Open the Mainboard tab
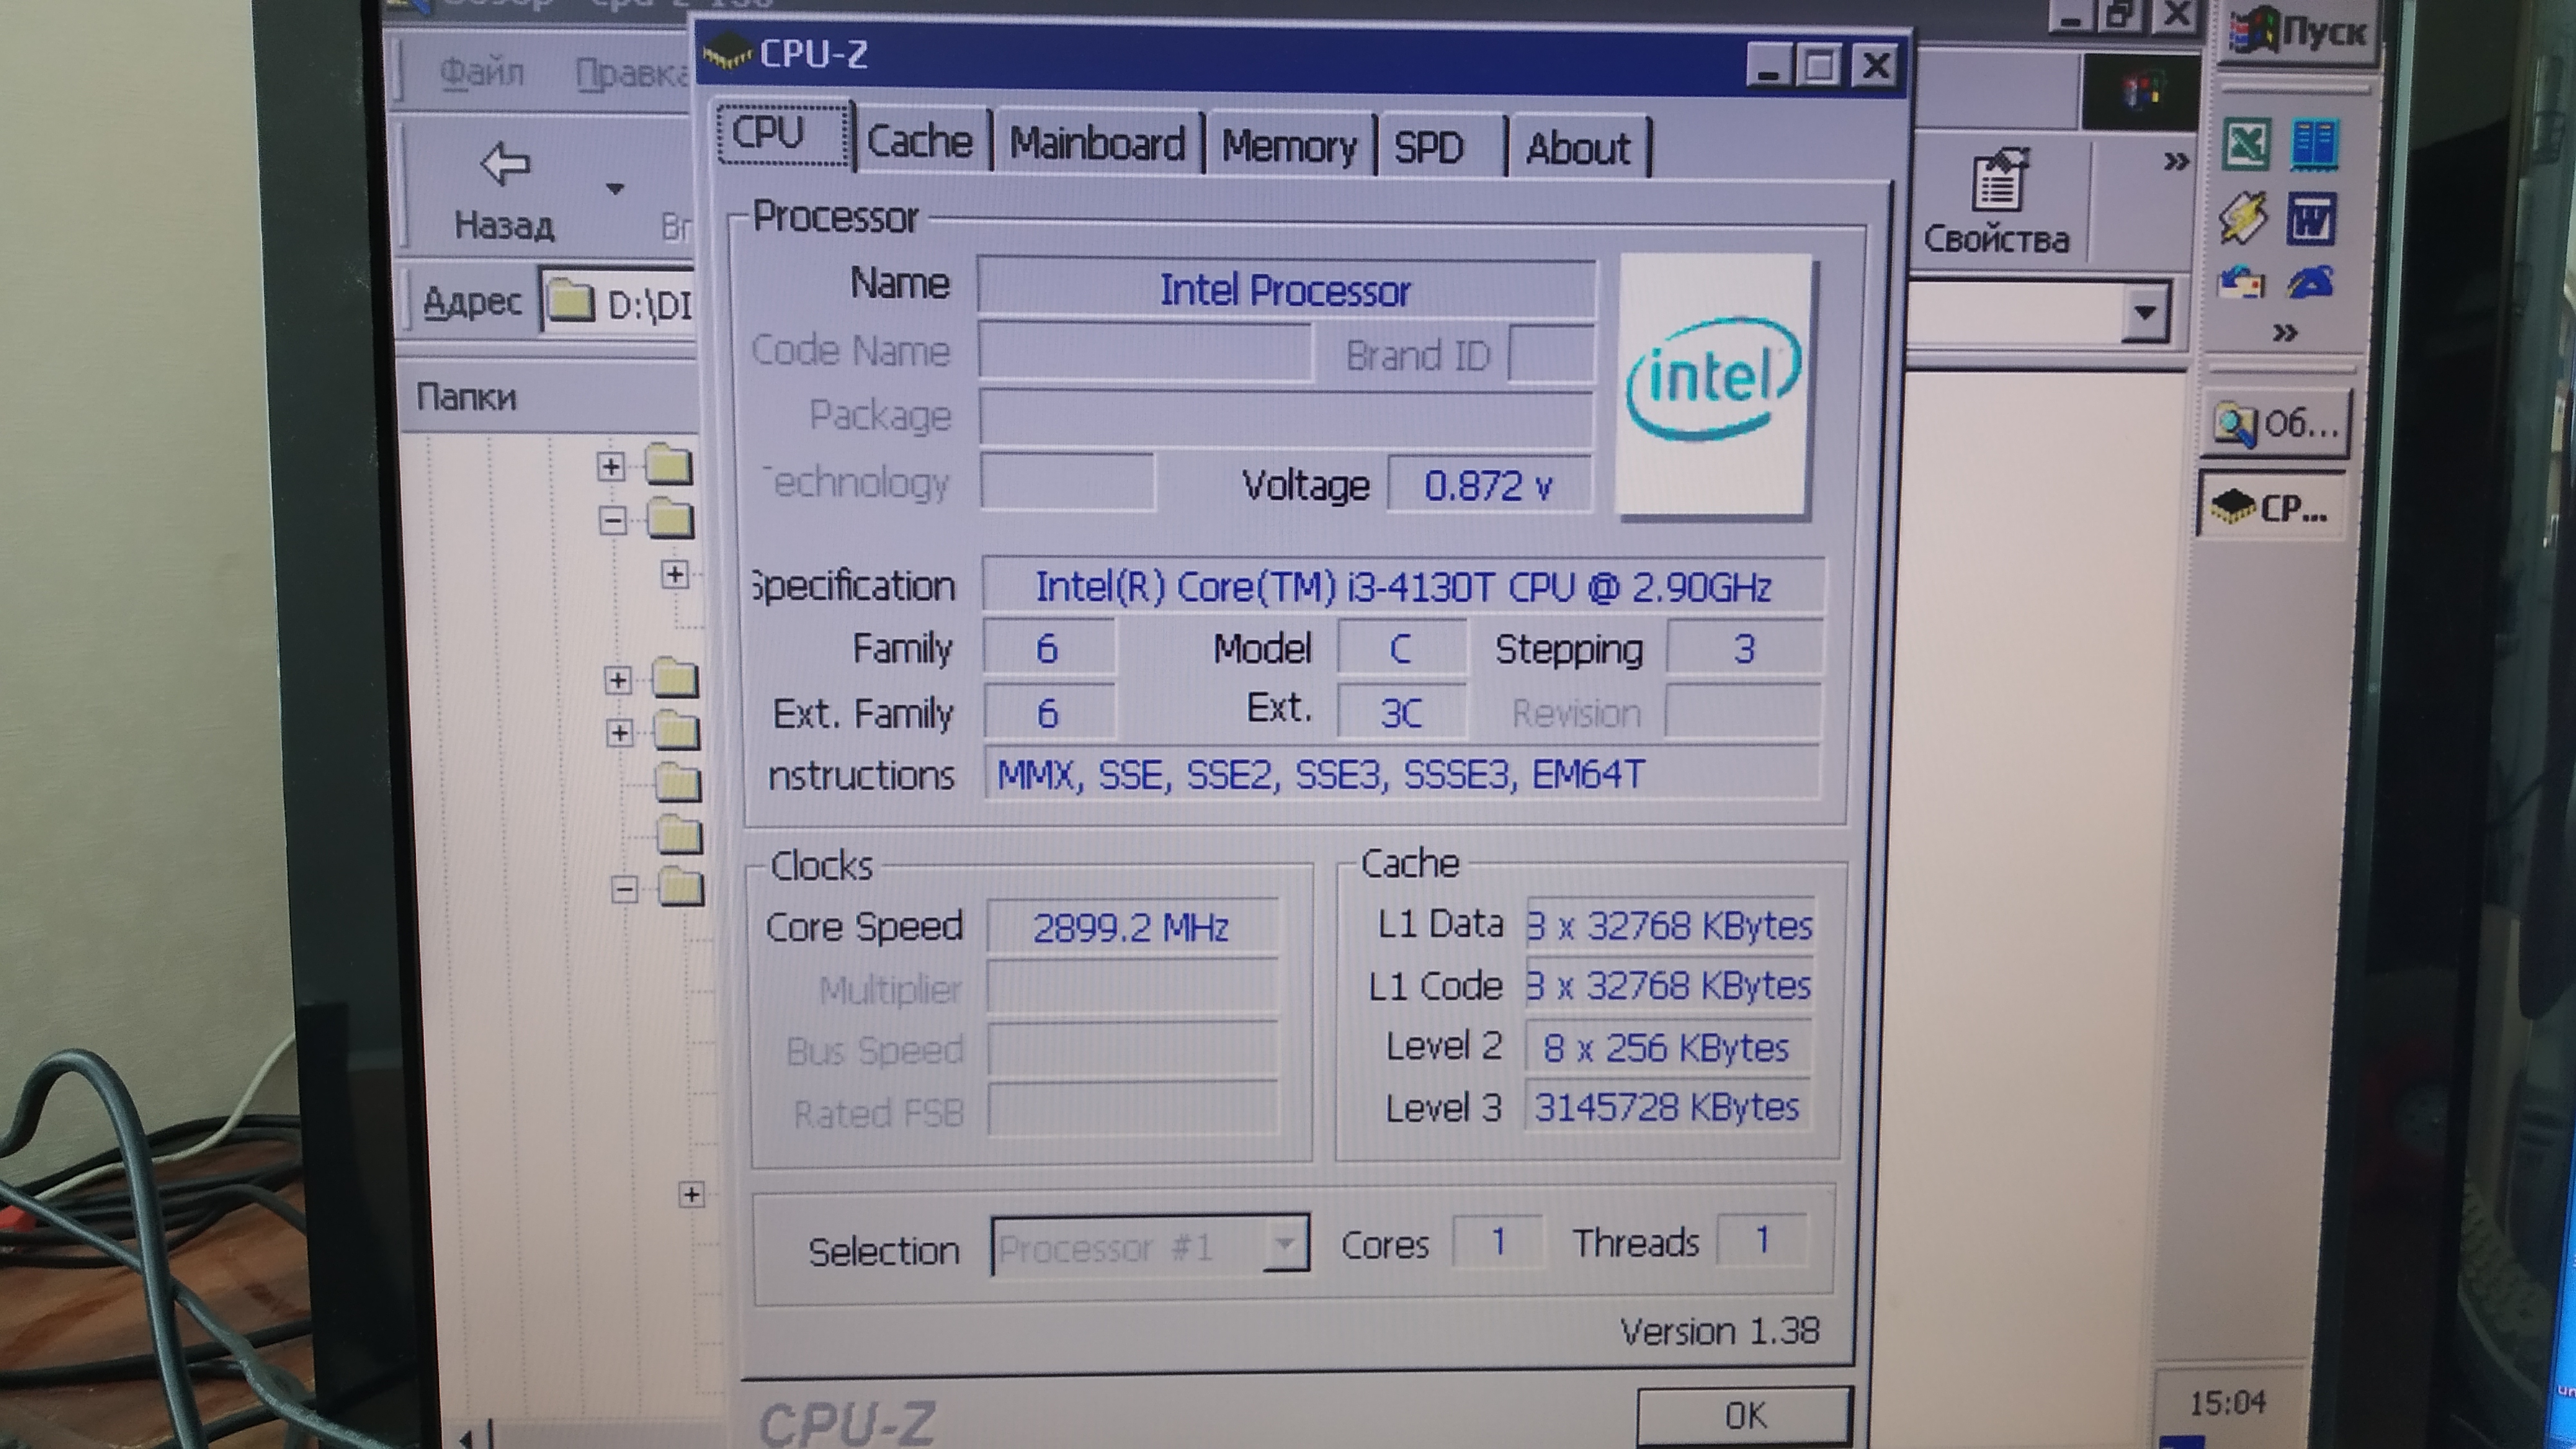Screen dimensions: 2576x1449 1097,143
